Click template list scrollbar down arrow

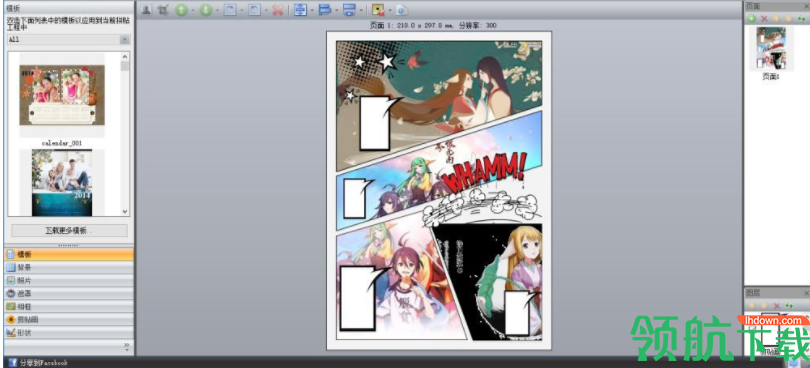point(125,211)
